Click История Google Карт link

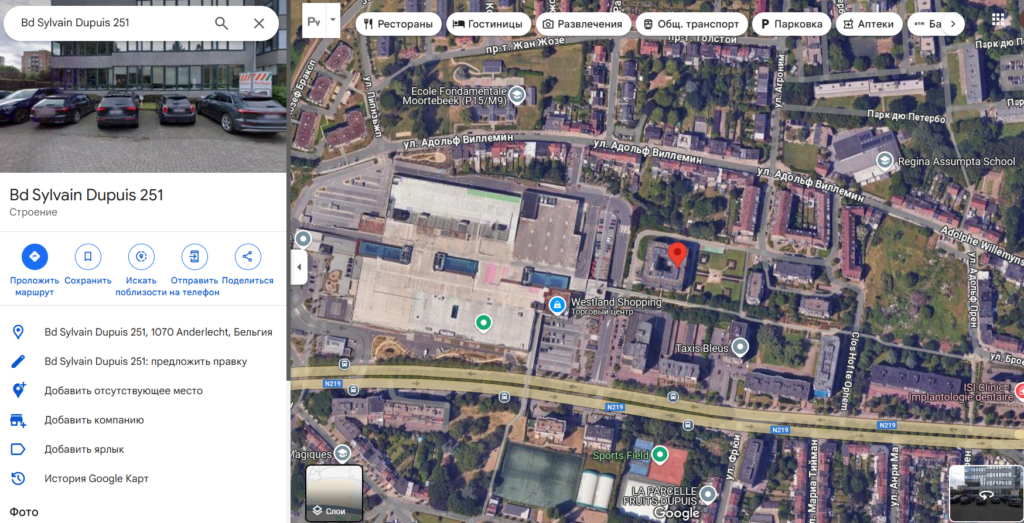pos(96,479)
